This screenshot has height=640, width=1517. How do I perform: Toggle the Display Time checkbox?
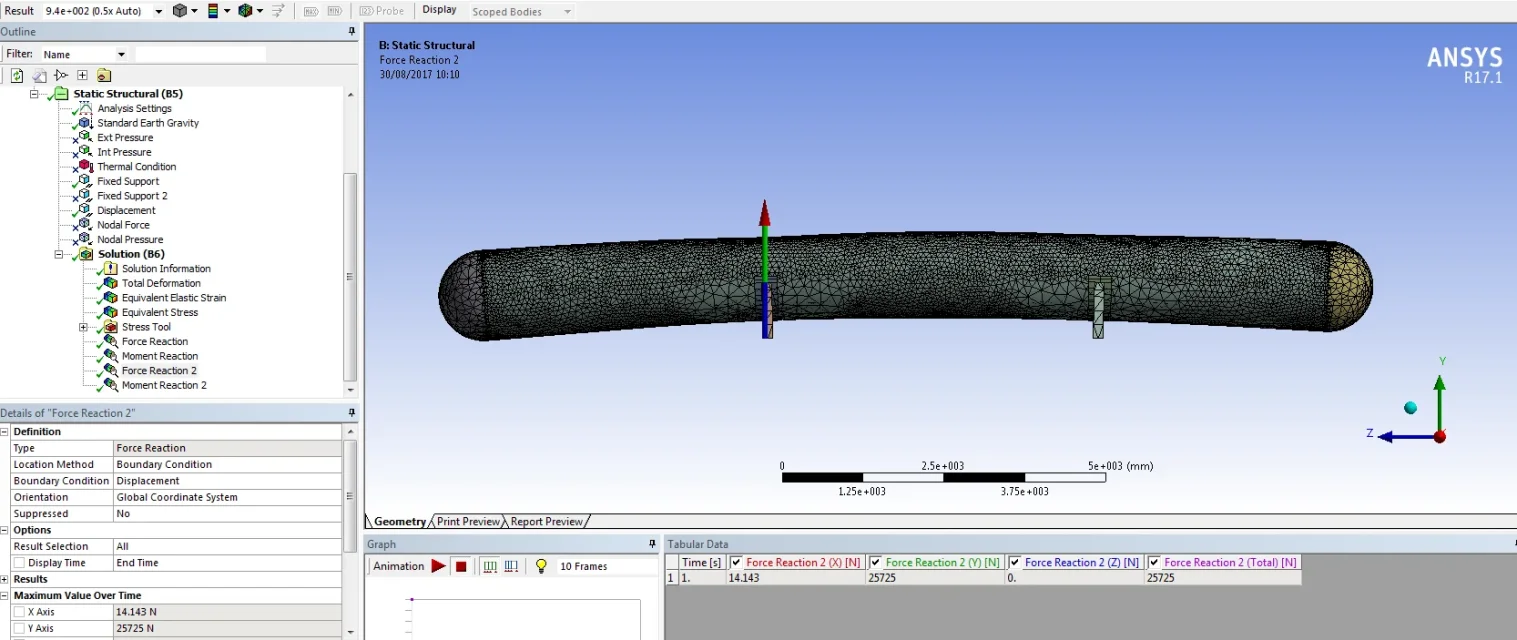(x=19, y=563)
